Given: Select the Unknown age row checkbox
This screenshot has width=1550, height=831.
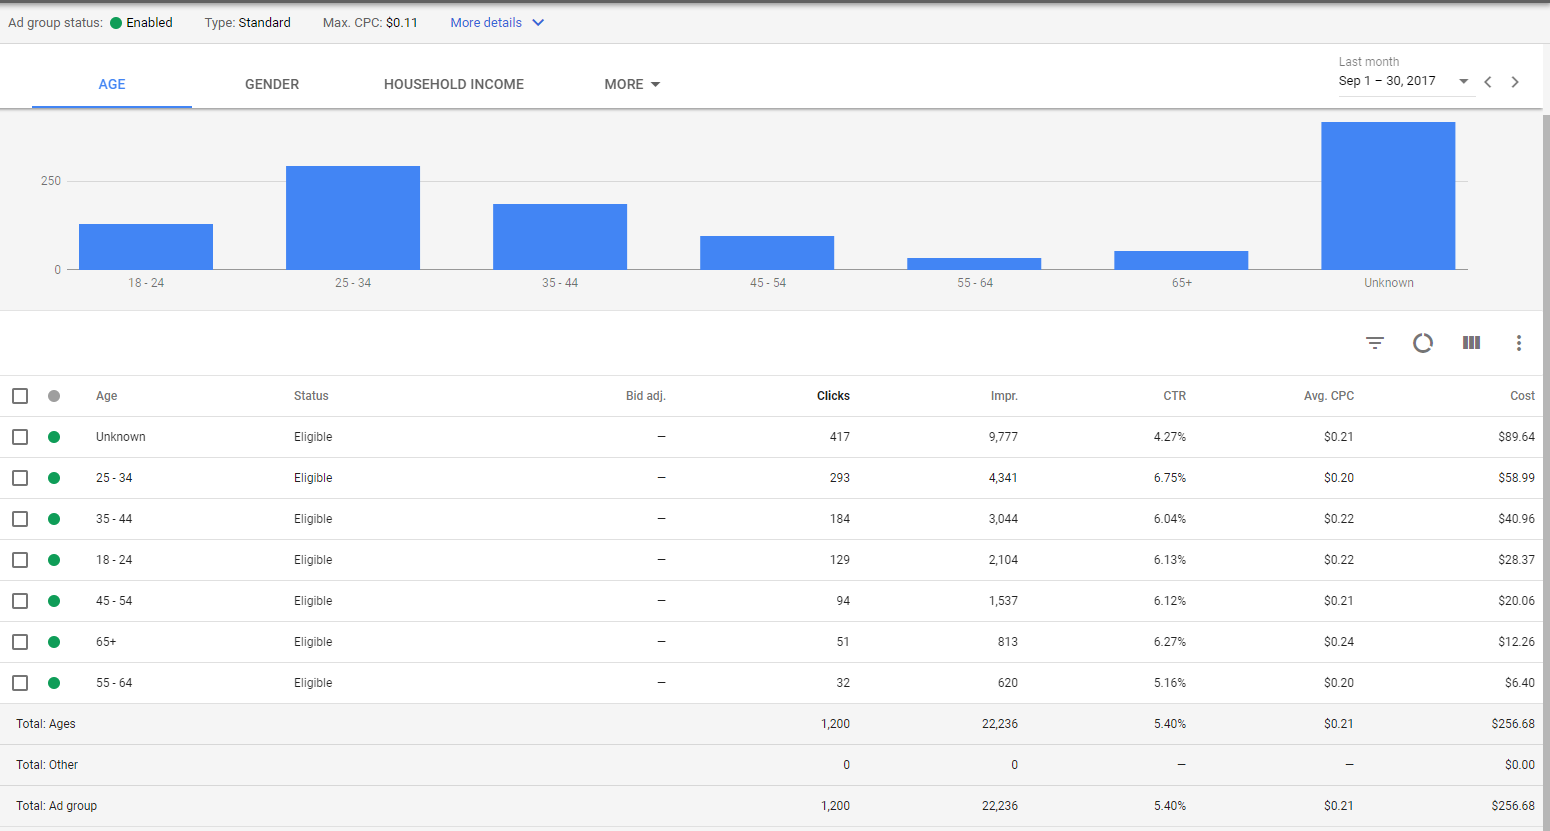Looking at the screenshot, I should [x=20, y=437].
